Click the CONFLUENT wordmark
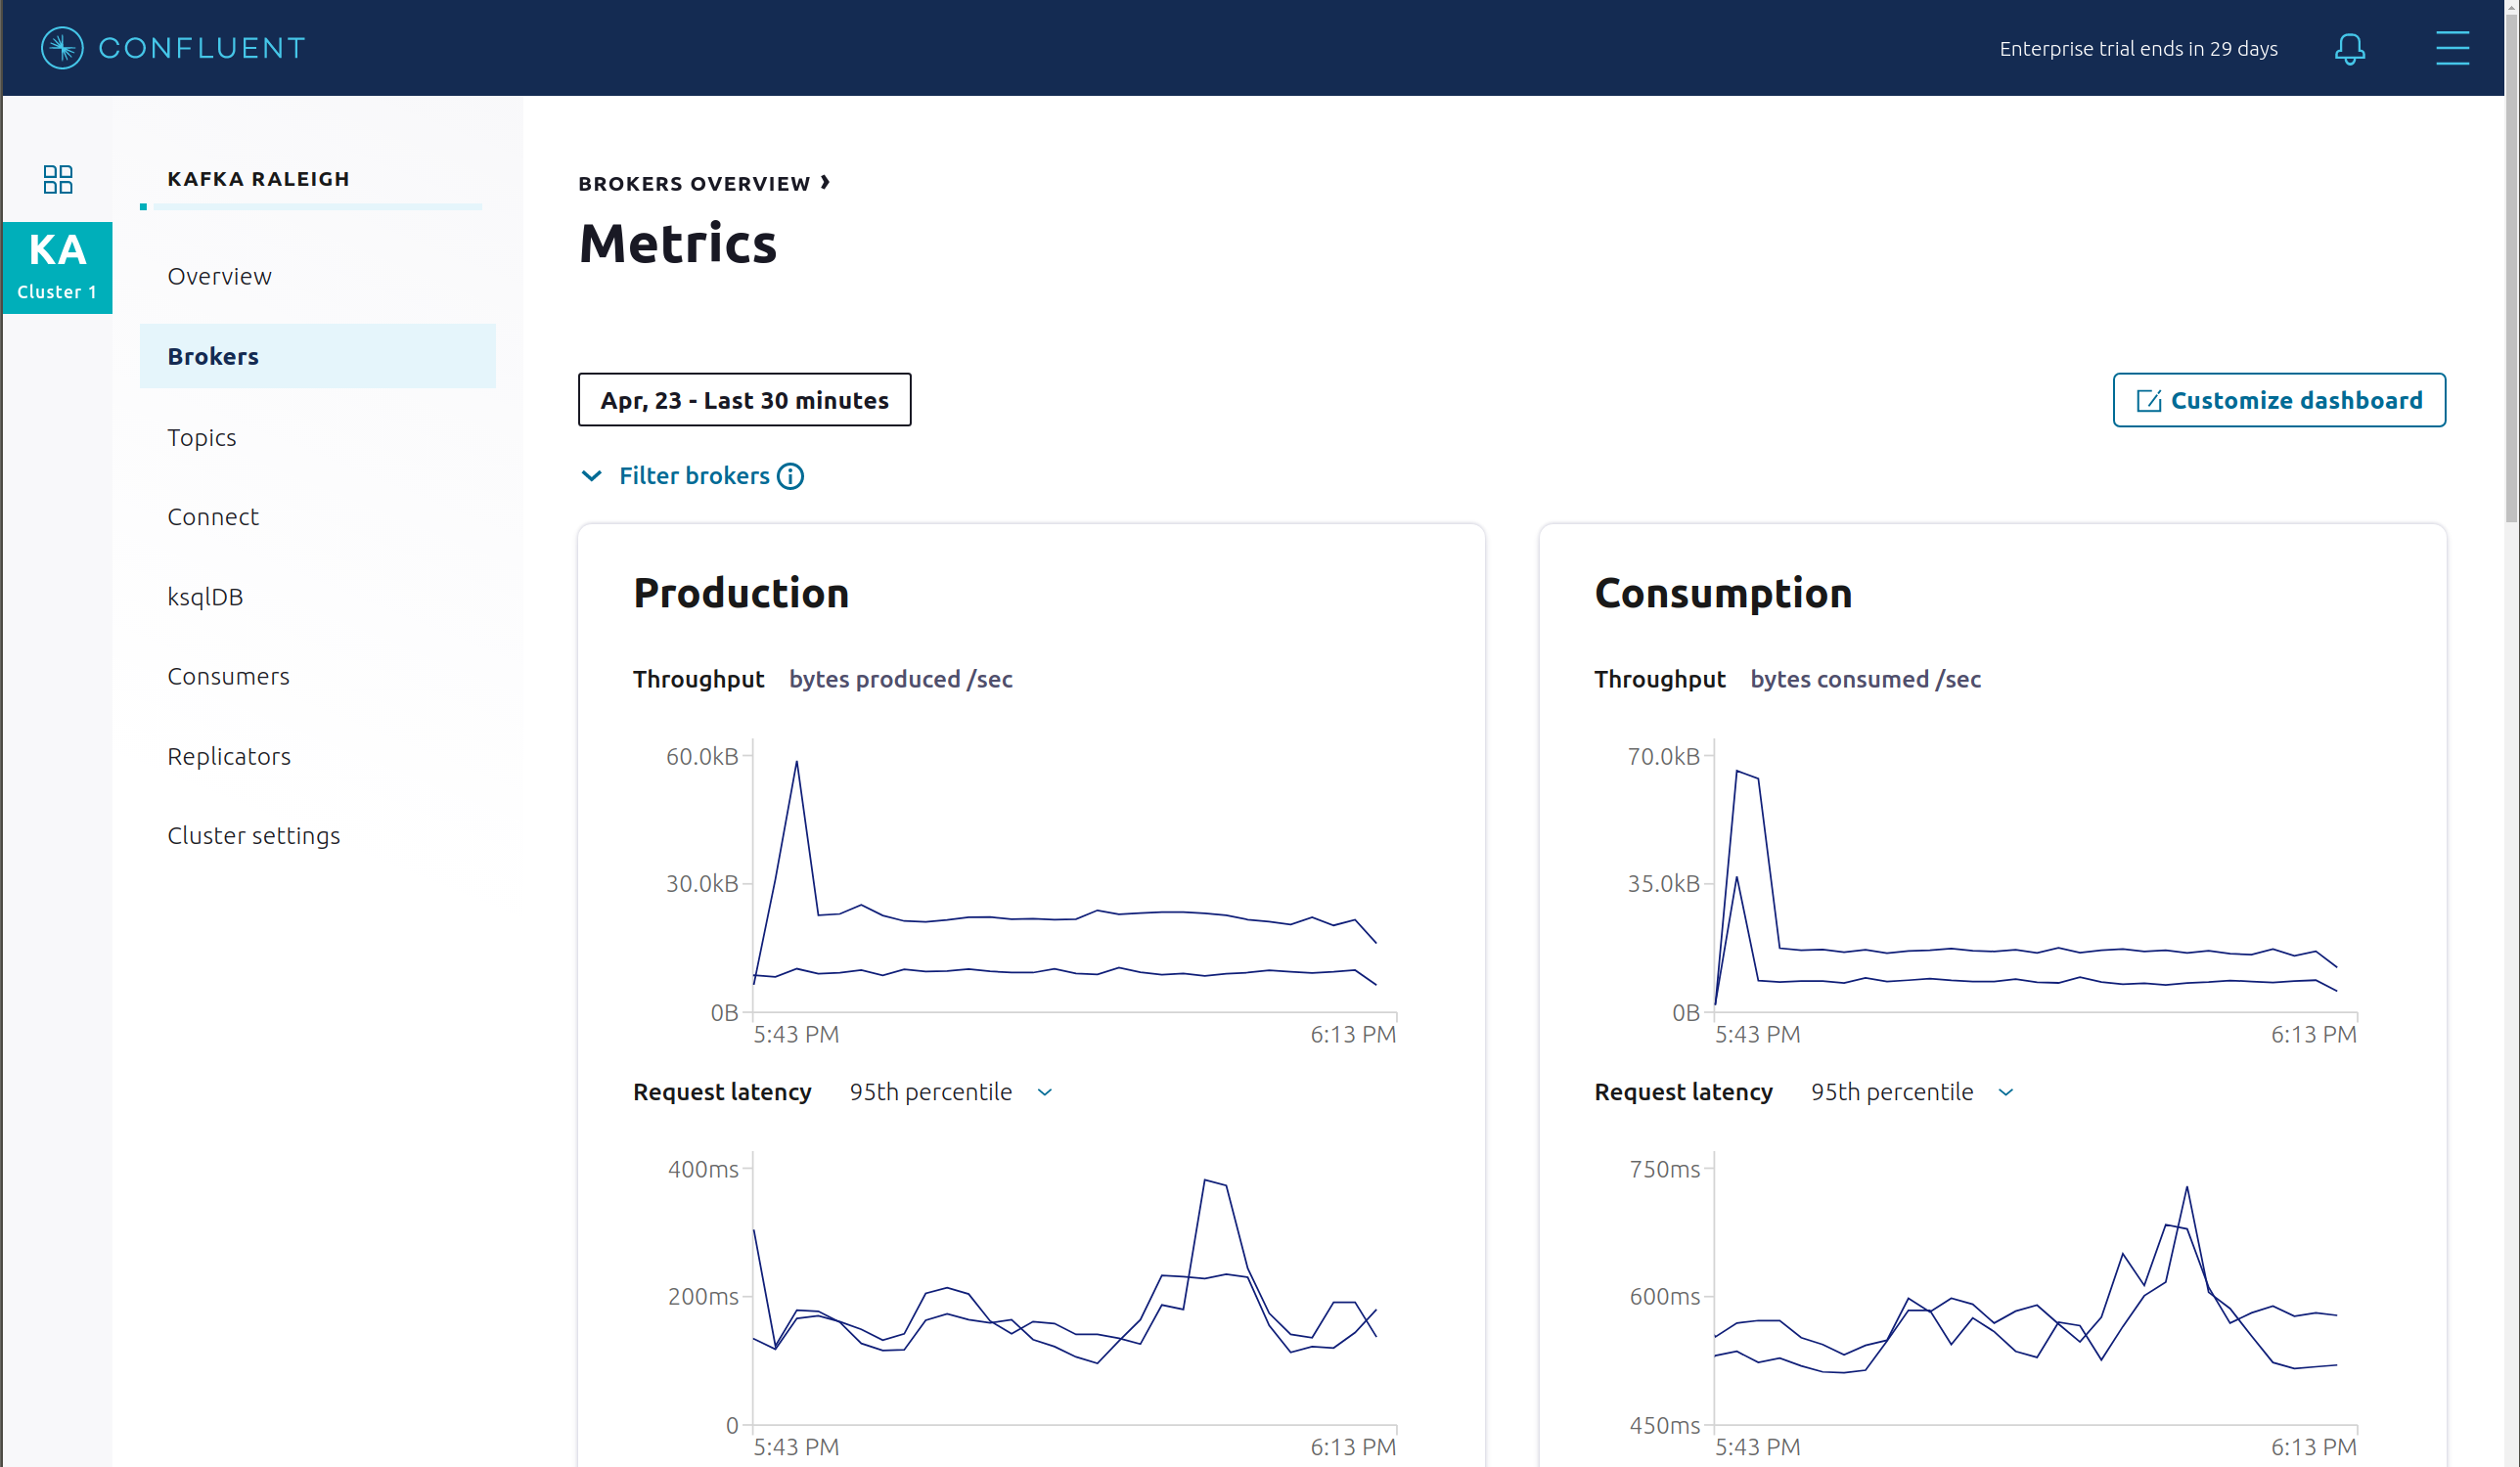The width and height of the screenshot is (2520, 1467). click(202, 48)
